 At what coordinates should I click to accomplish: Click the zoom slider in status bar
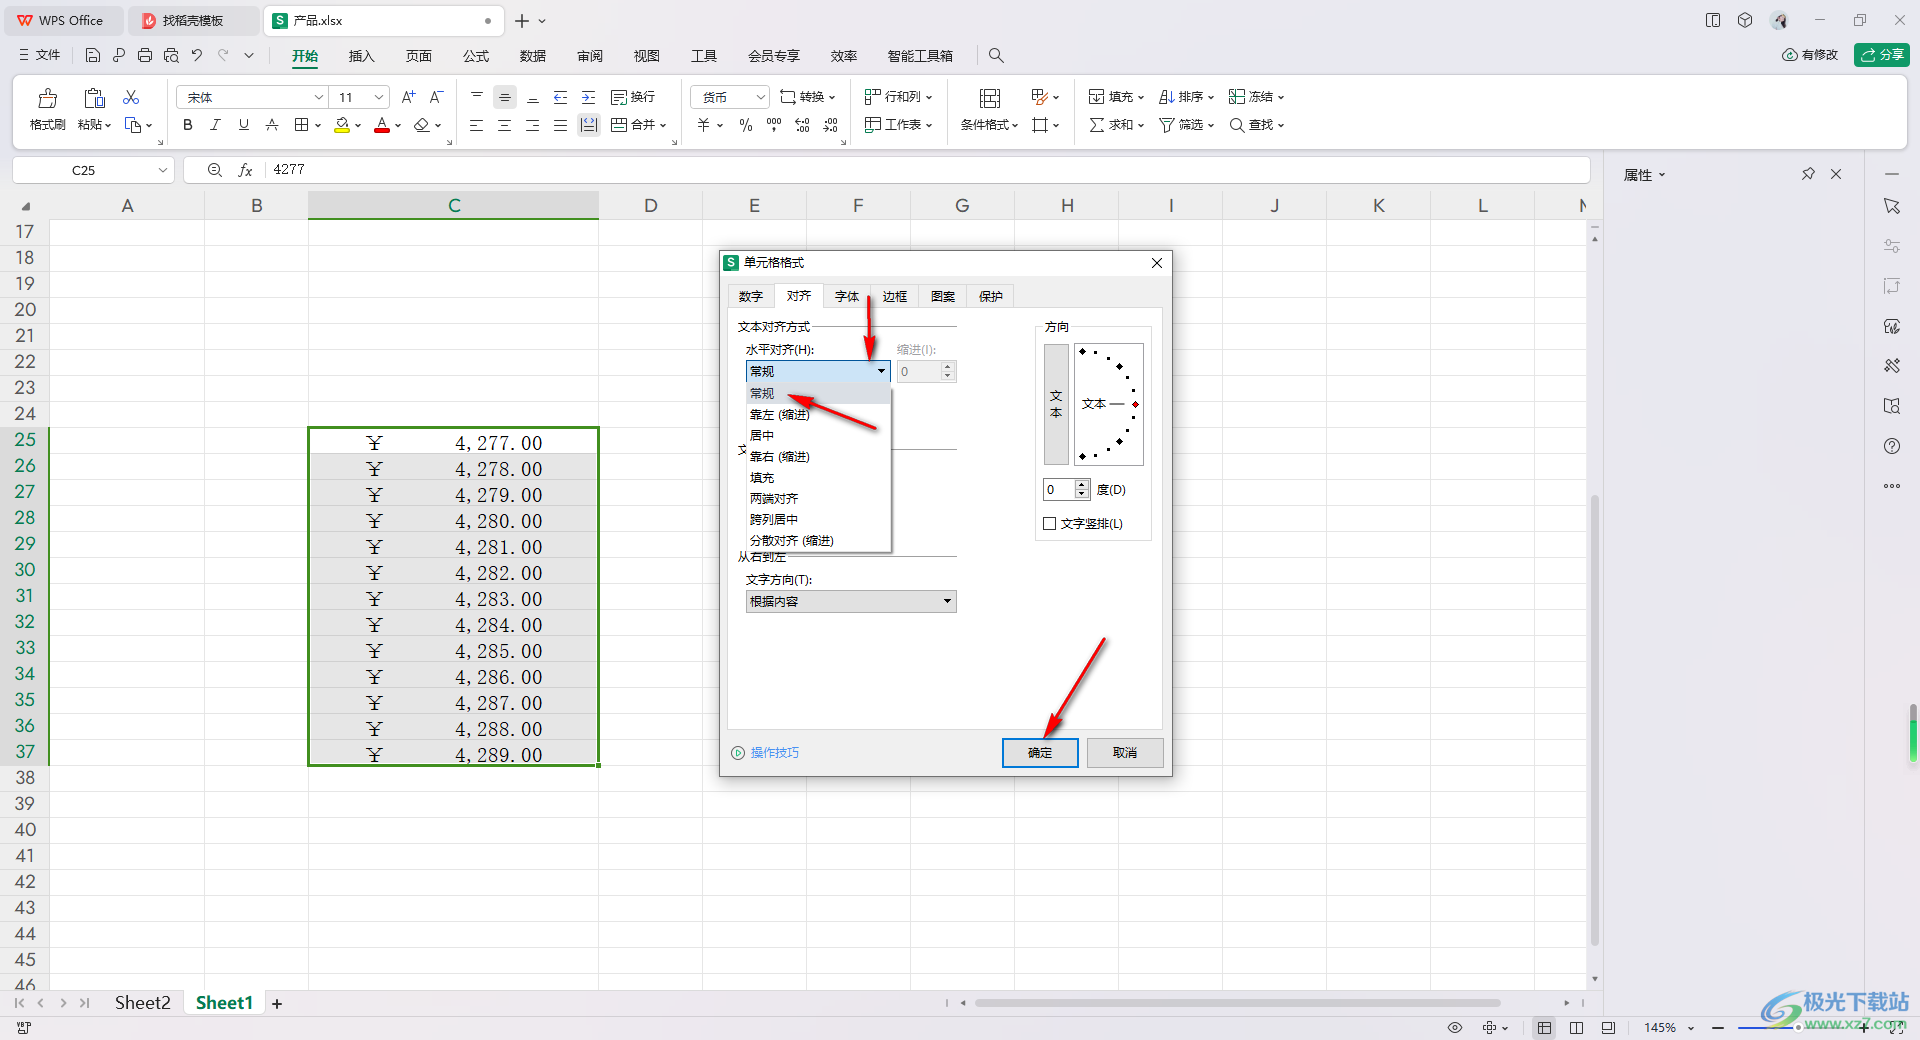tap(1800, 1028)
